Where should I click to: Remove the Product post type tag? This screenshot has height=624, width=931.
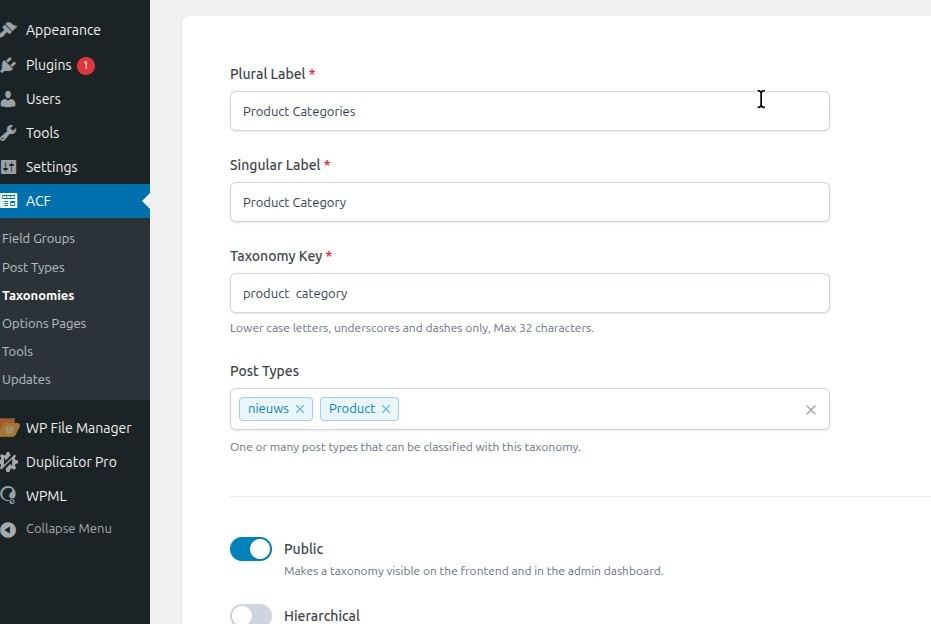point(386,409)
